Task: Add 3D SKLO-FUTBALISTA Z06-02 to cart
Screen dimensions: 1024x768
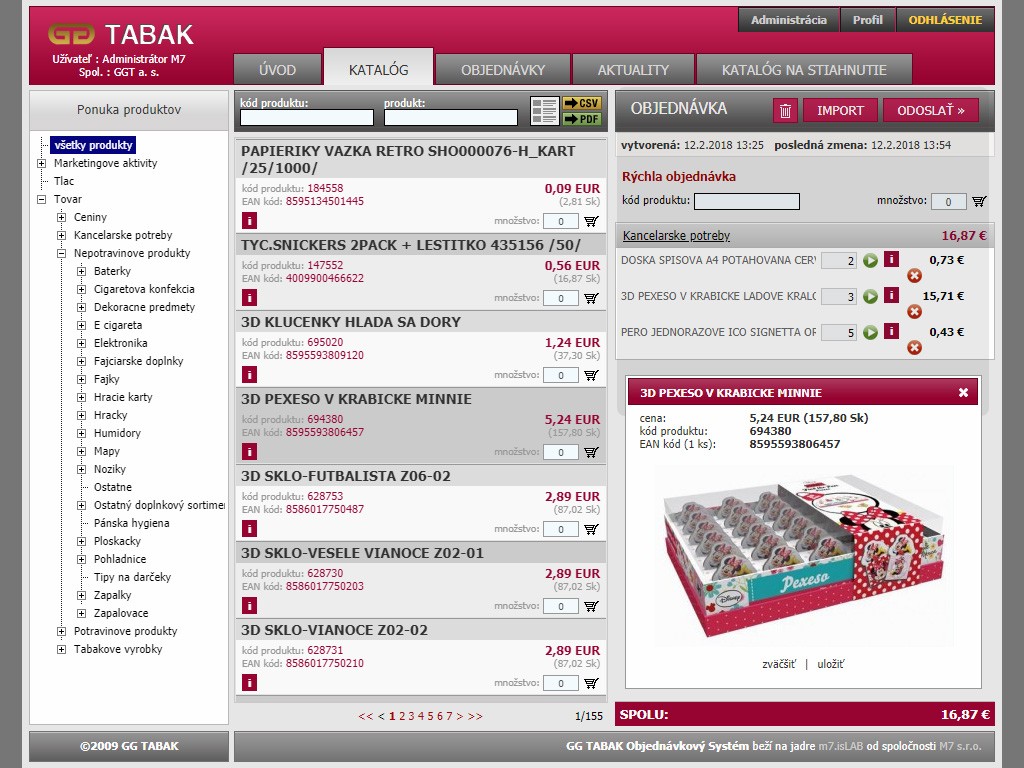Action: coord(591,529)
